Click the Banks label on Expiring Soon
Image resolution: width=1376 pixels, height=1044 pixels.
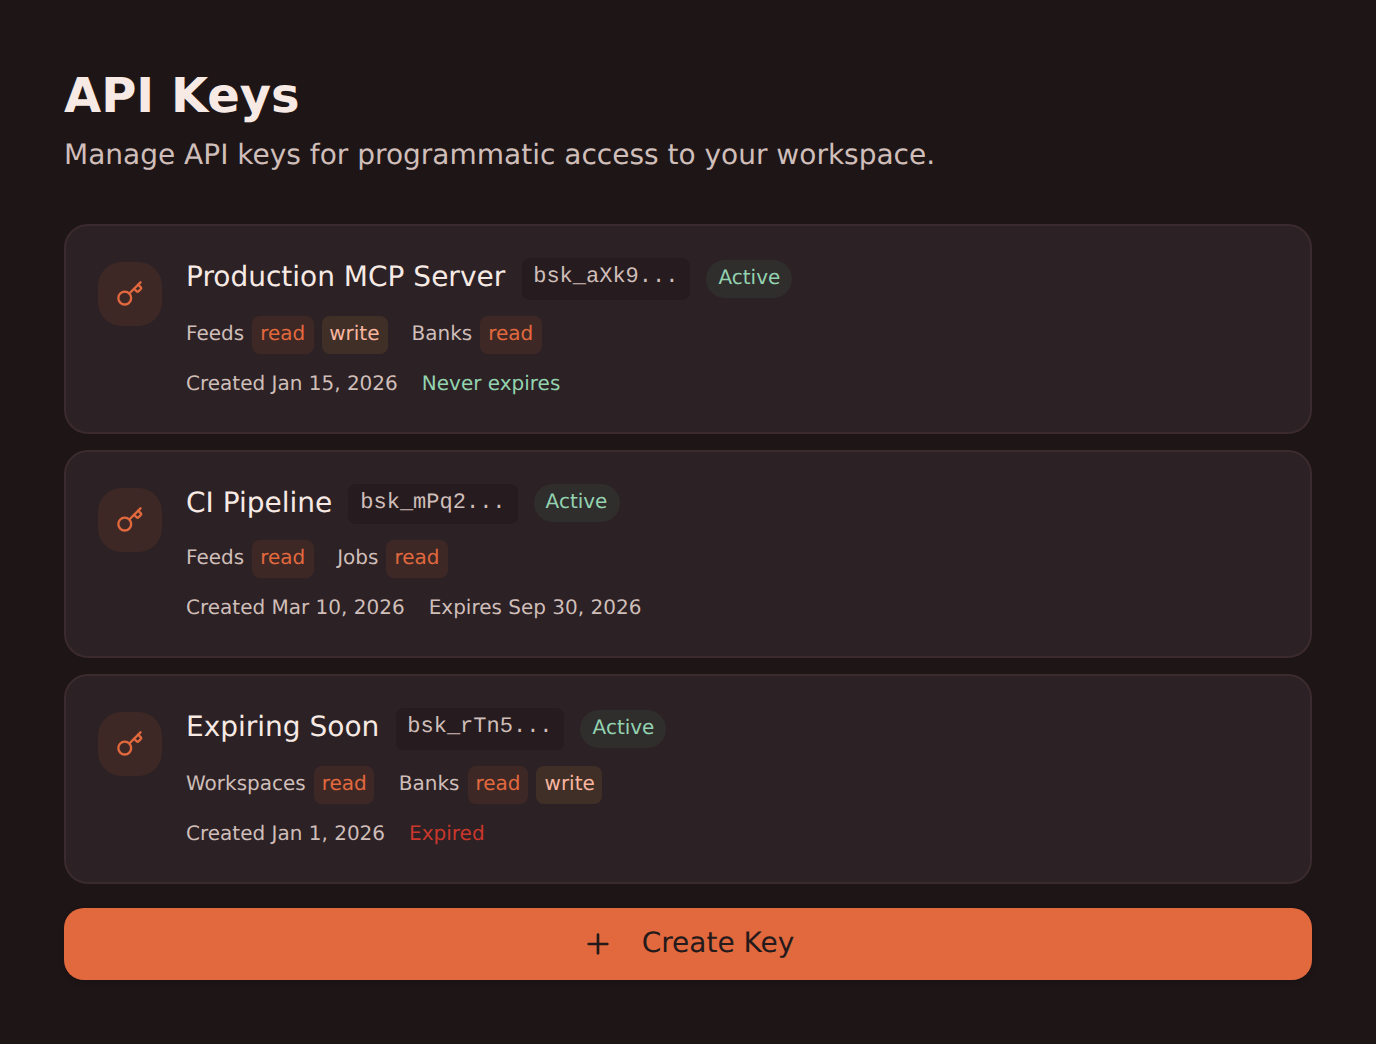(x=429, y=784)
